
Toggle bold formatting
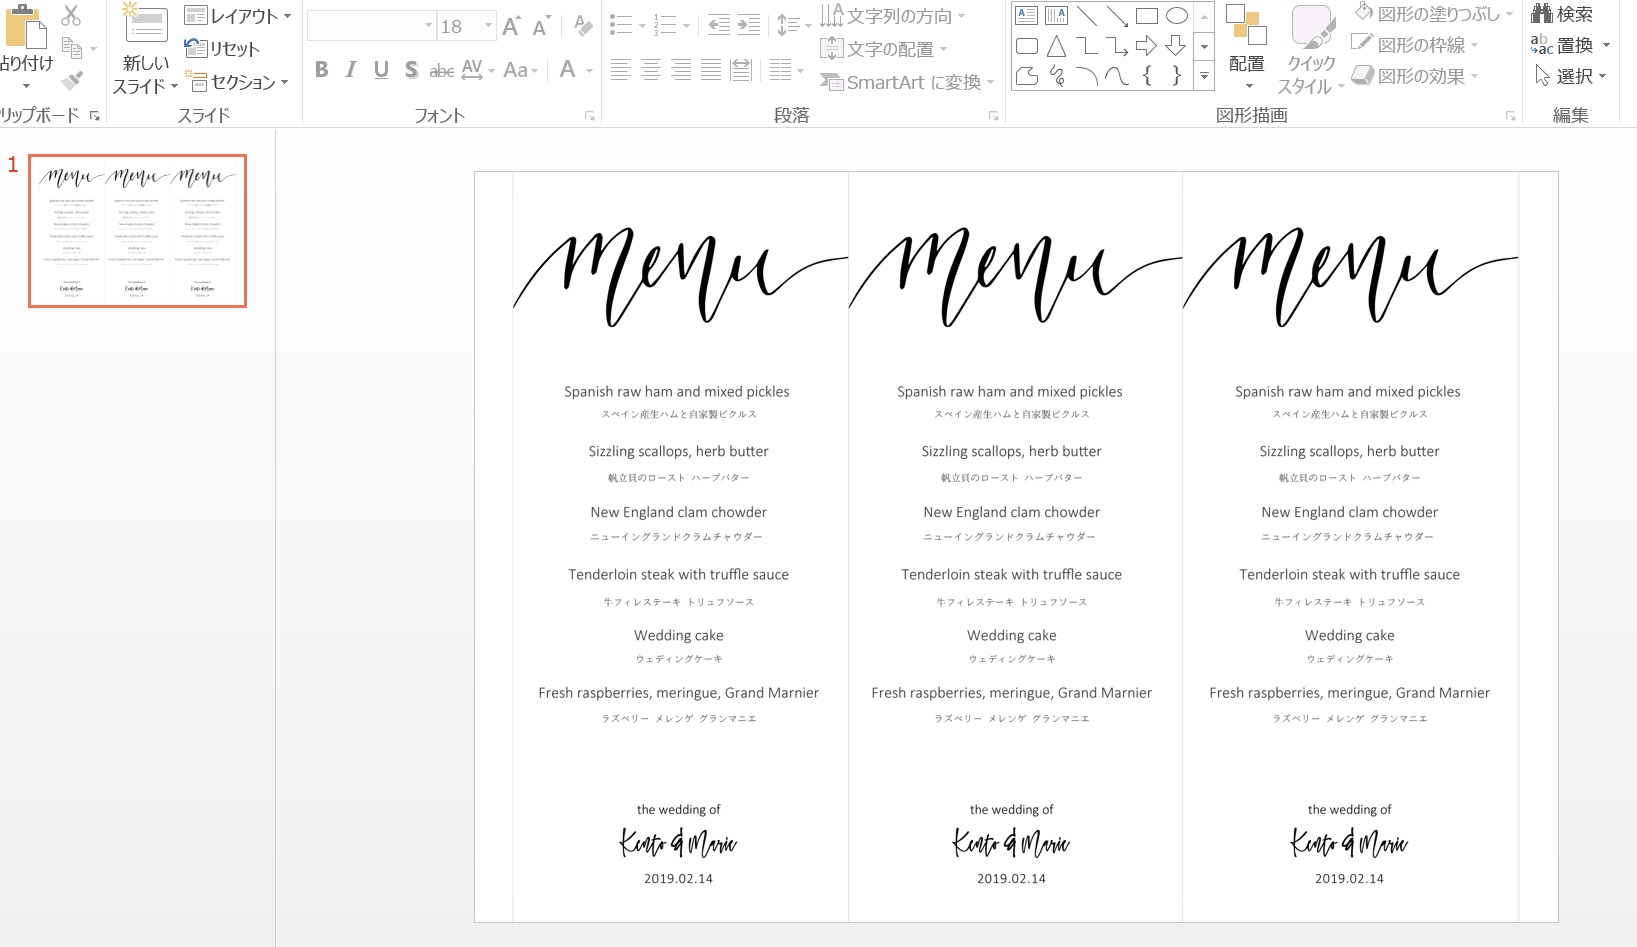pos(321,70)
